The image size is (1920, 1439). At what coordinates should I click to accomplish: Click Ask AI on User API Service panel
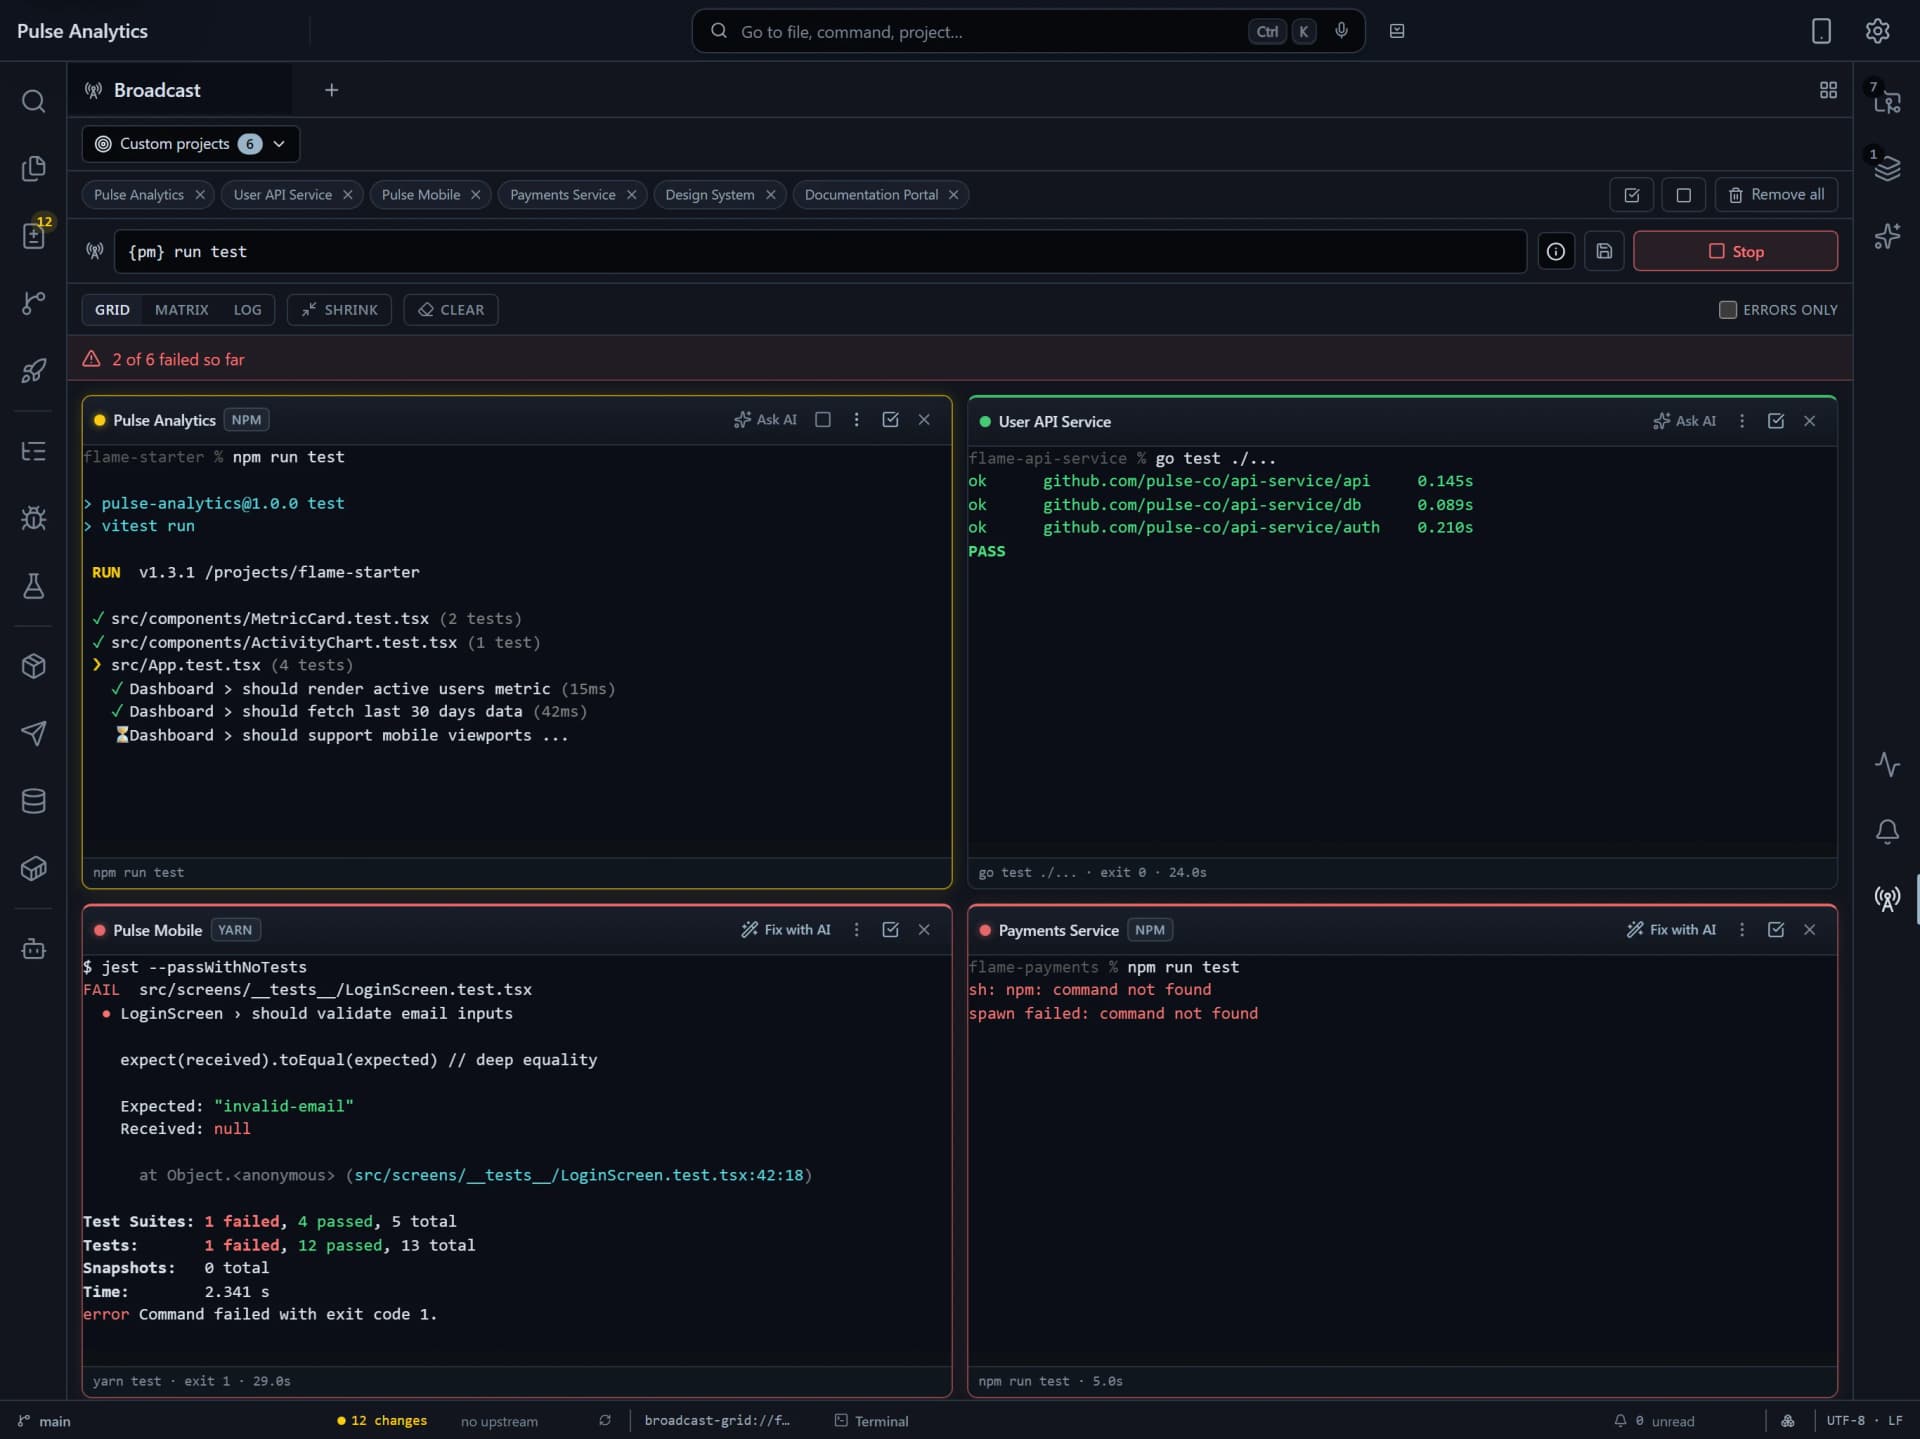[x=1684, y=421]
